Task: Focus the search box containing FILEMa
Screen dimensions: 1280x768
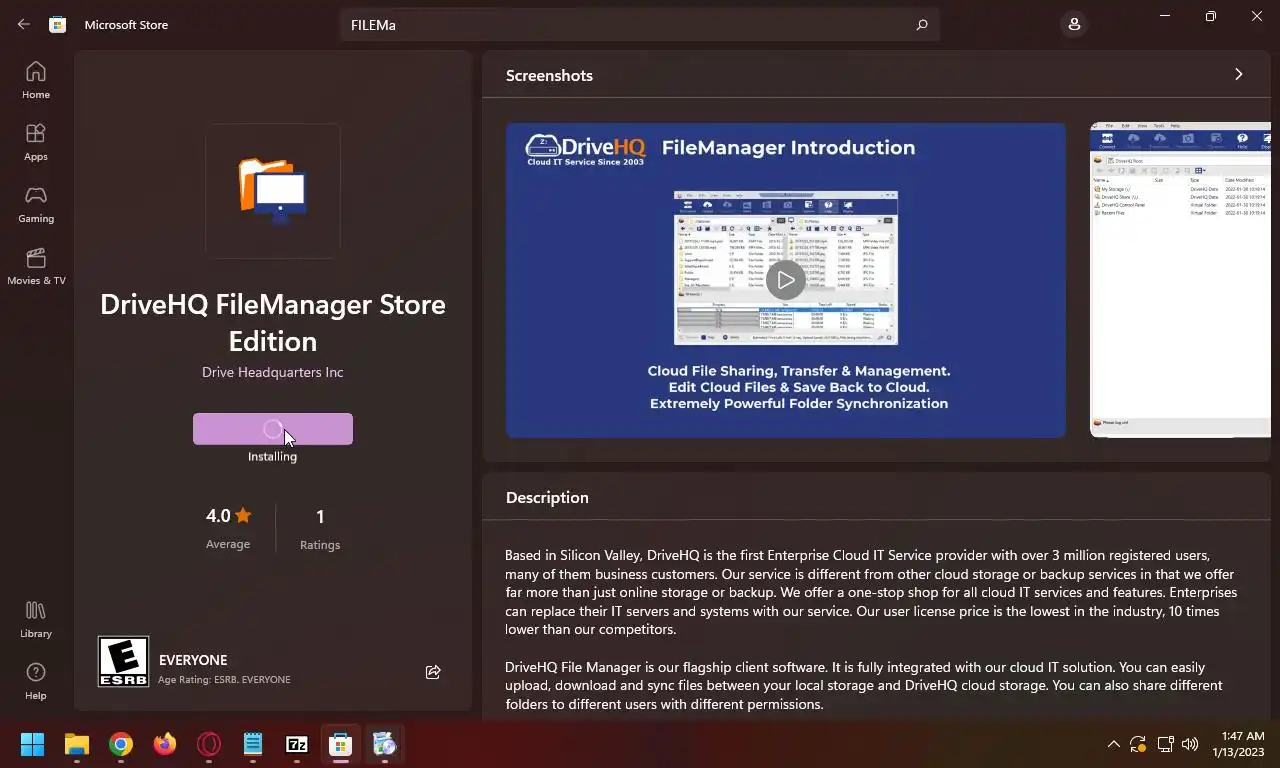Action: pos(640,25)
